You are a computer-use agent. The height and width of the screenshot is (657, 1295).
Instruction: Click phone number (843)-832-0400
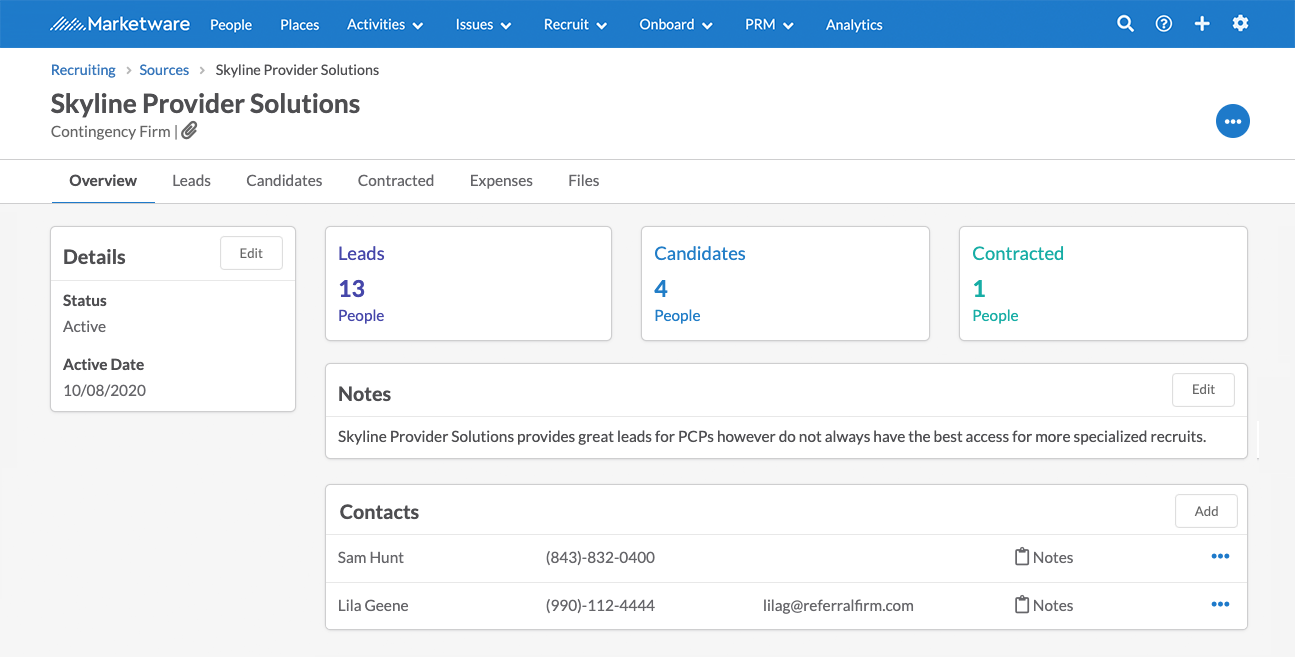pos(600,557)
